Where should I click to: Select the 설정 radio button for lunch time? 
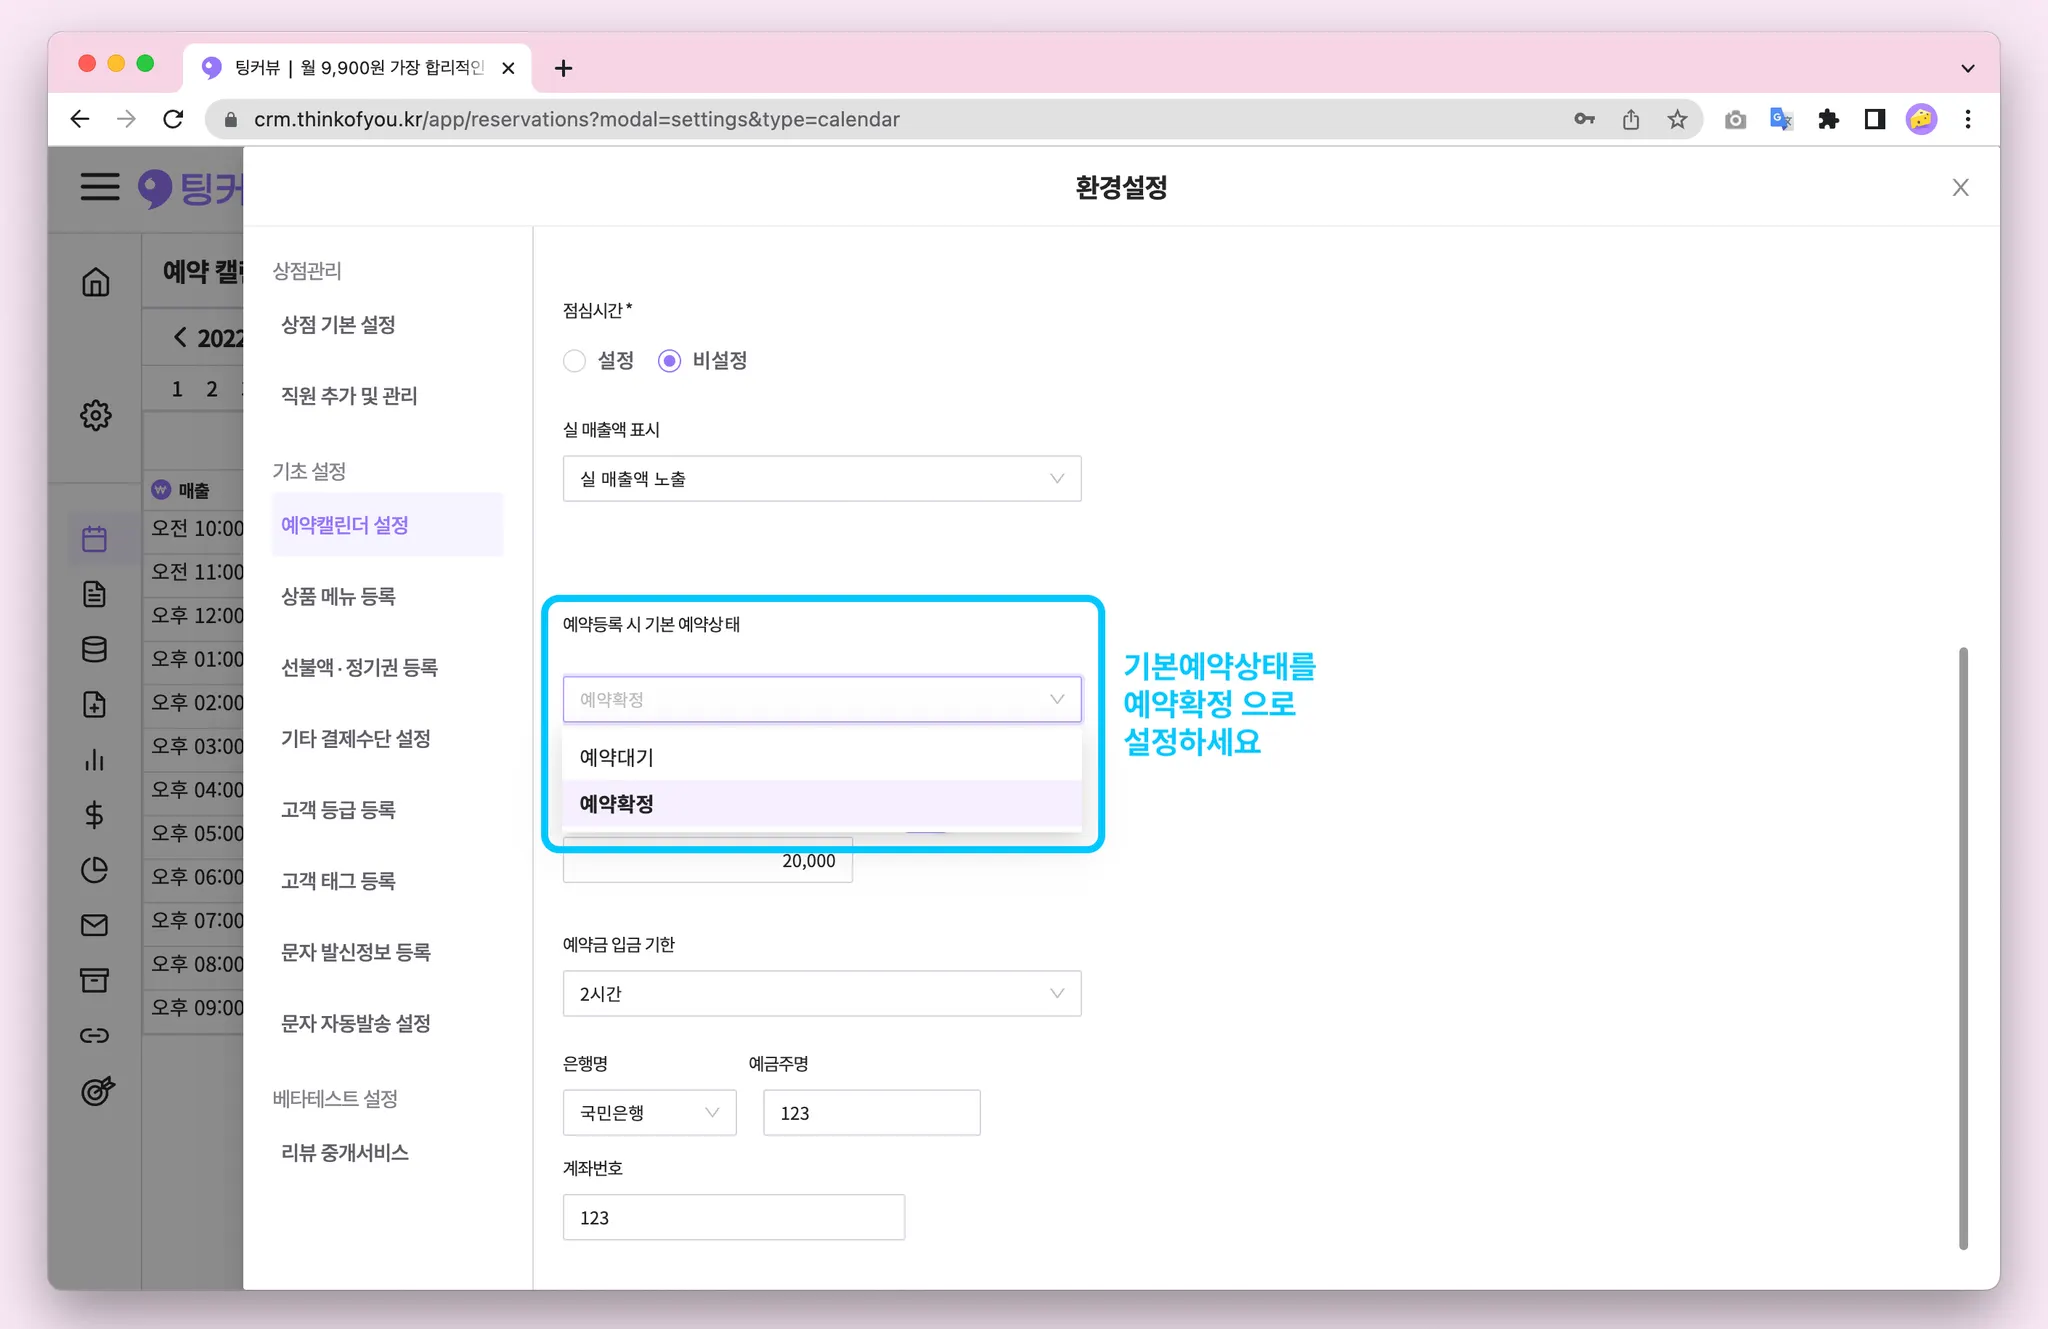(x=574, y=361)
